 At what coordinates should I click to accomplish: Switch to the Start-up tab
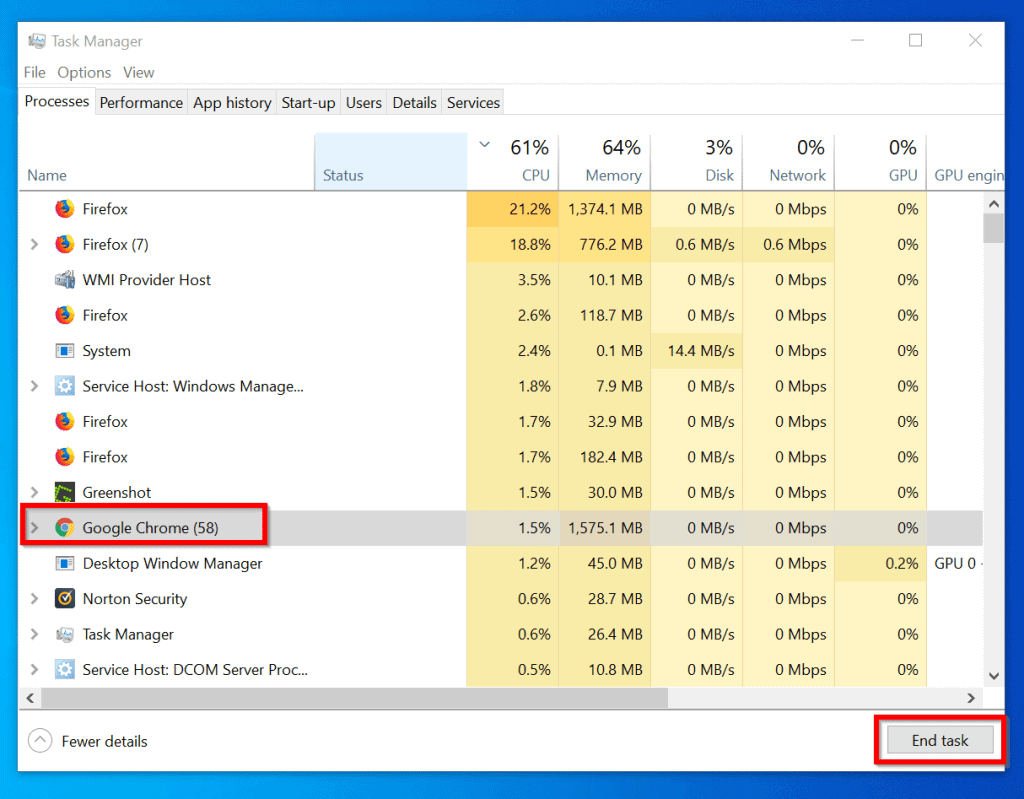tap(308, 103)
